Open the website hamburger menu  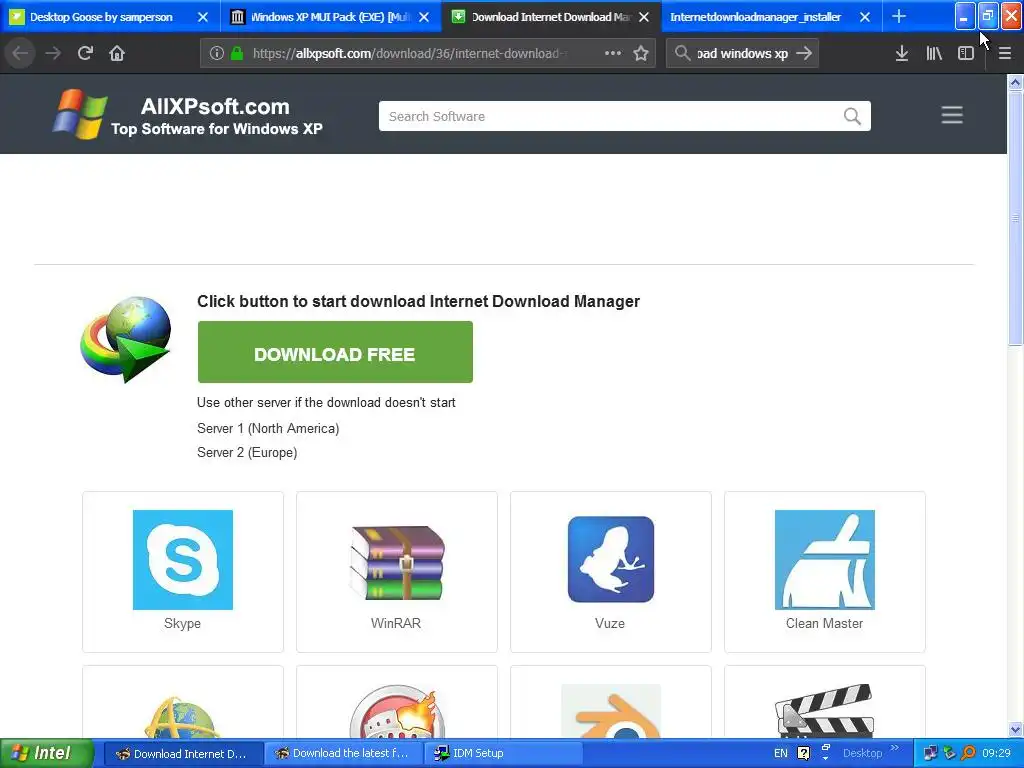952,115
